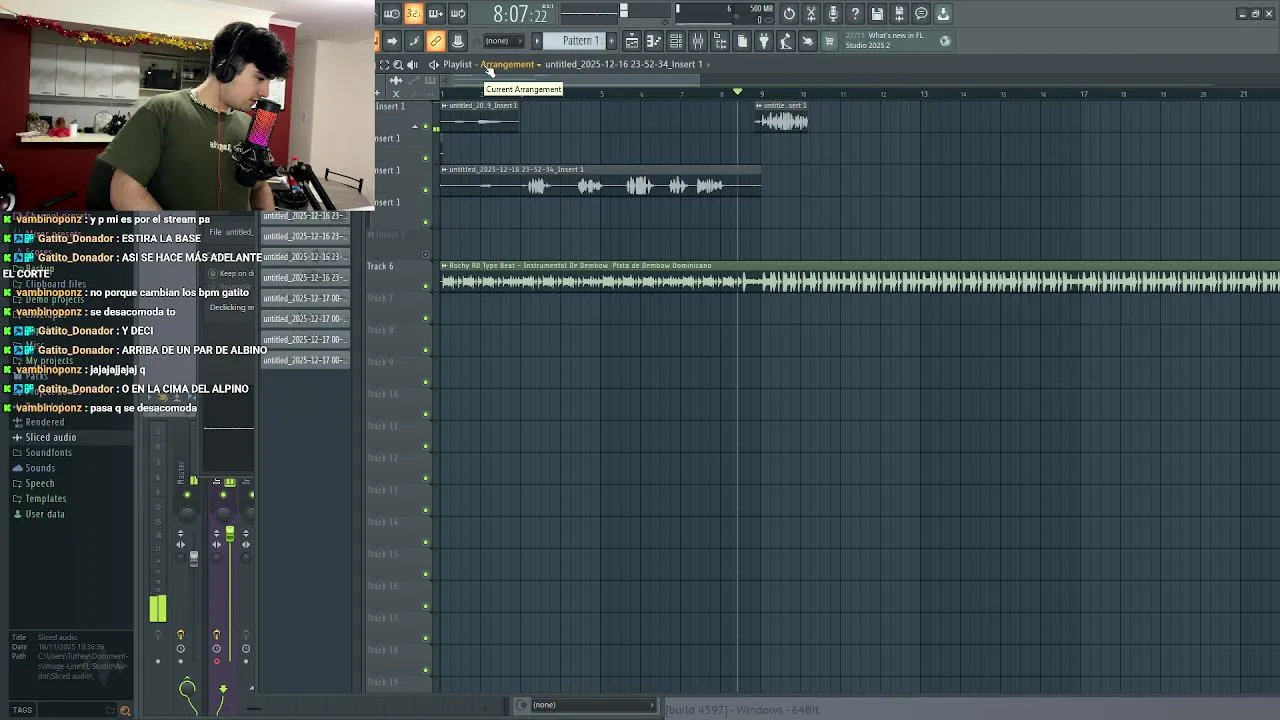1280x720 pixels.
Task: Click the undo history circular arrow icon
Action: (789, 14)
